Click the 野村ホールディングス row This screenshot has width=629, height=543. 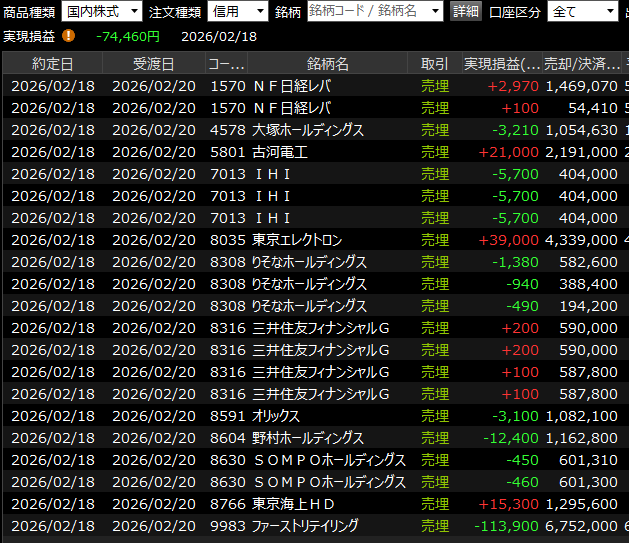click(300, 438)
